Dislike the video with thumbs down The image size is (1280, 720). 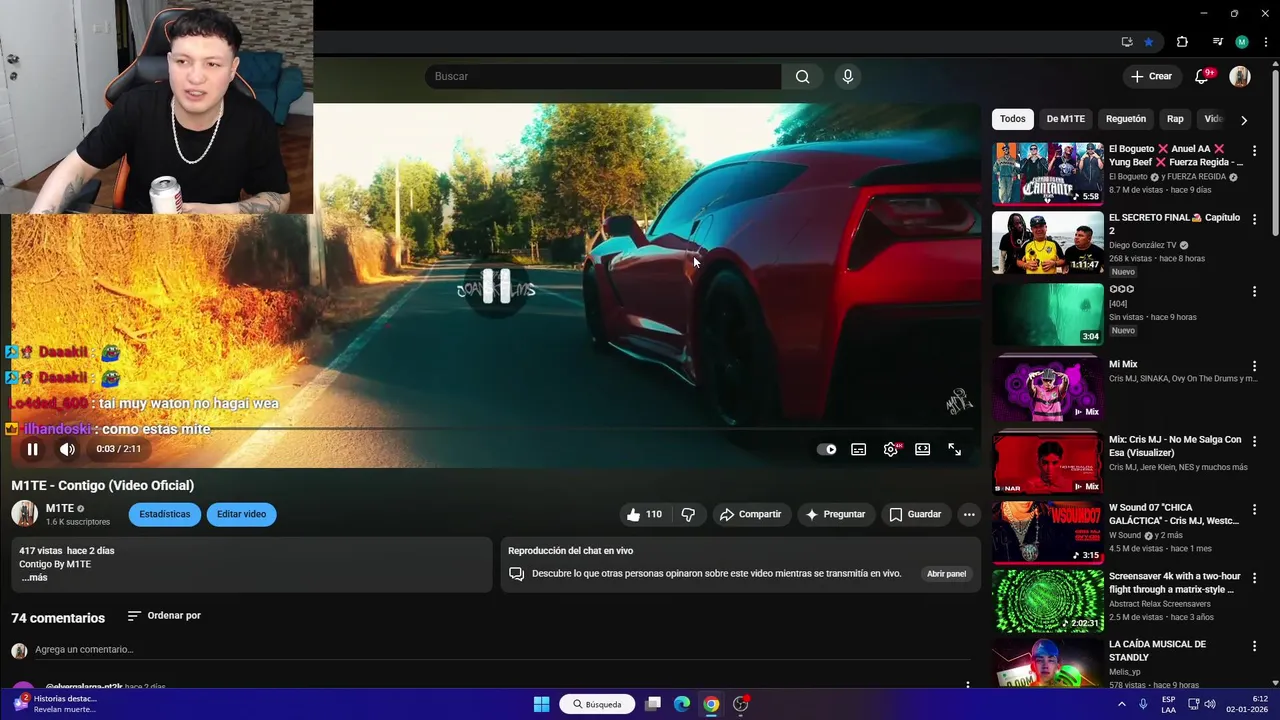688,515
